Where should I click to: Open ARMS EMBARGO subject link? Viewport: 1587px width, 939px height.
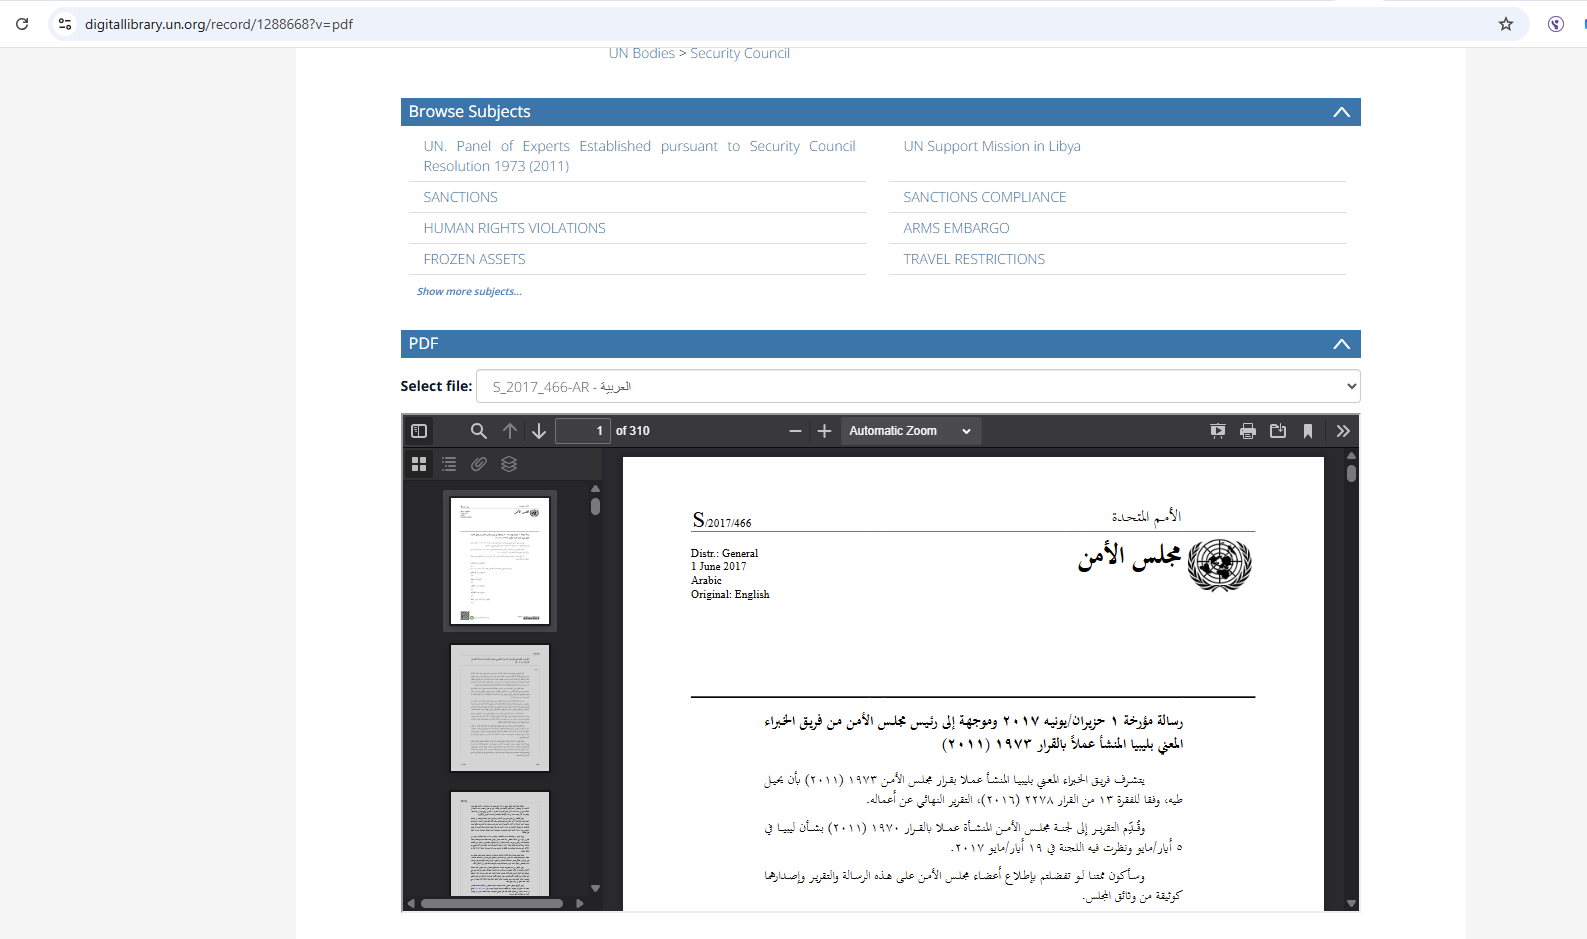956,228
